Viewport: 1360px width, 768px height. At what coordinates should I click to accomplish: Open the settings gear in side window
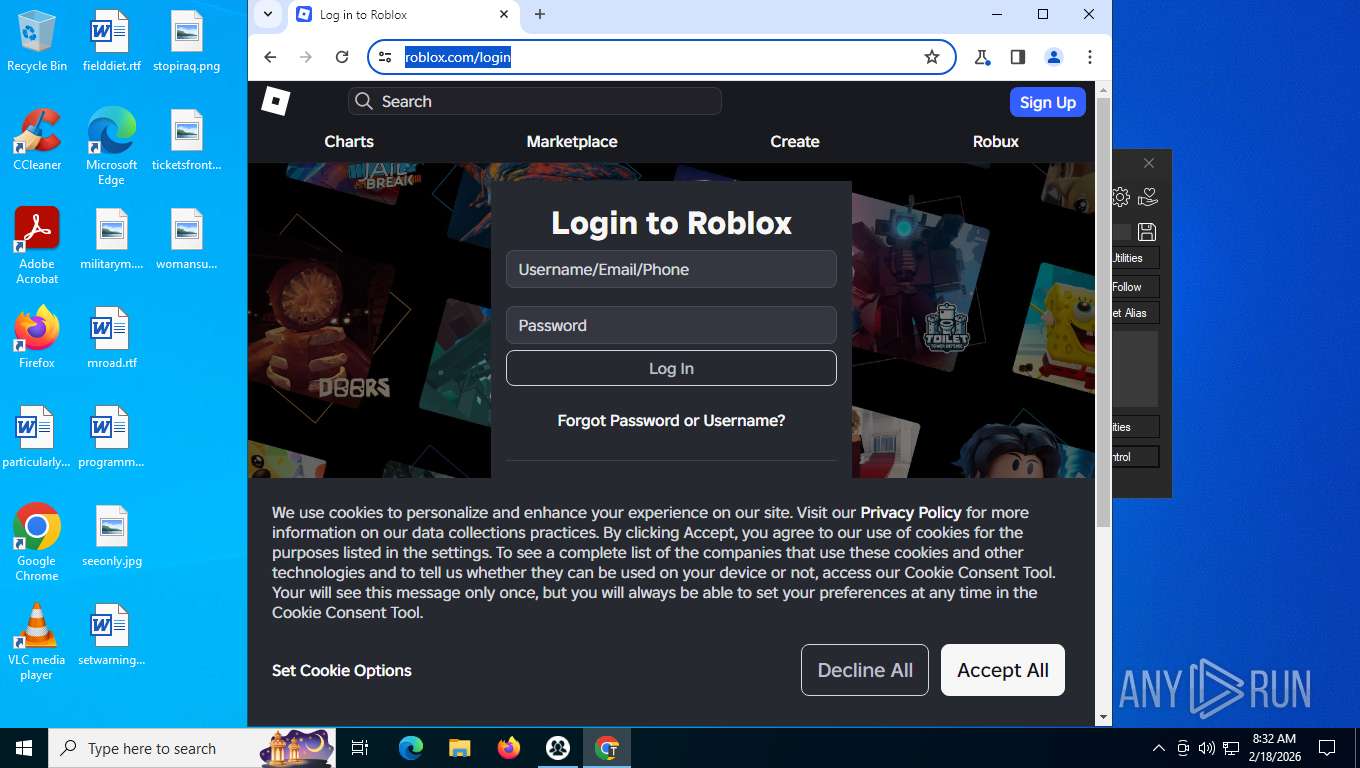coord(1121,197)
